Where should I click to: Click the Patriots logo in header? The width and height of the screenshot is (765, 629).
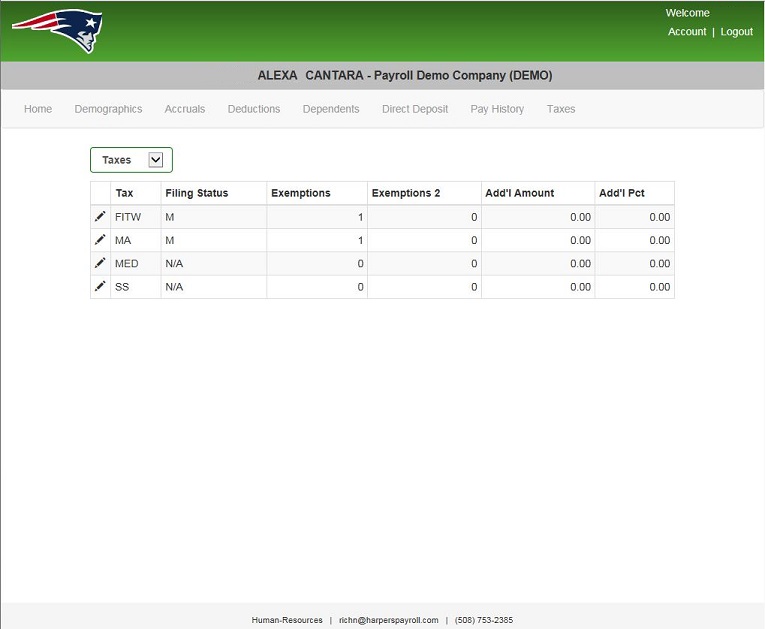click(x=58, y=31)
